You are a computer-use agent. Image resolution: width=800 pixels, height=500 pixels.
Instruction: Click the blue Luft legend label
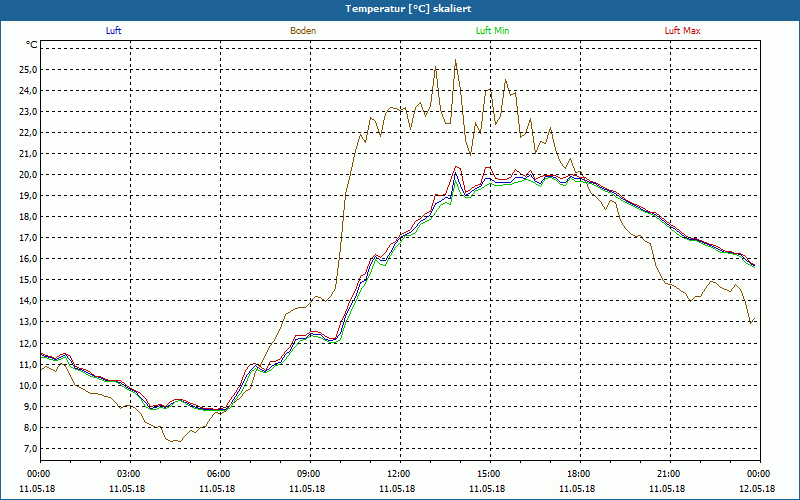coord(113,31)
